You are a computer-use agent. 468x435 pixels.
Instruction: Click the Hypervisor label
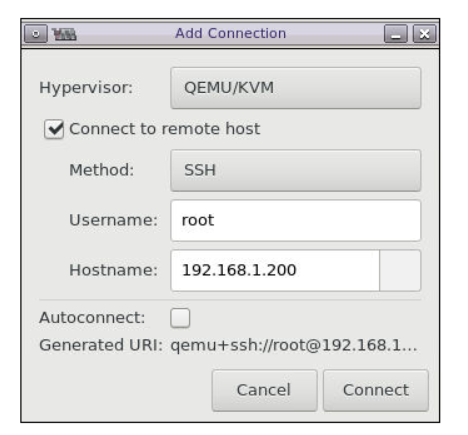pos(86,88)
